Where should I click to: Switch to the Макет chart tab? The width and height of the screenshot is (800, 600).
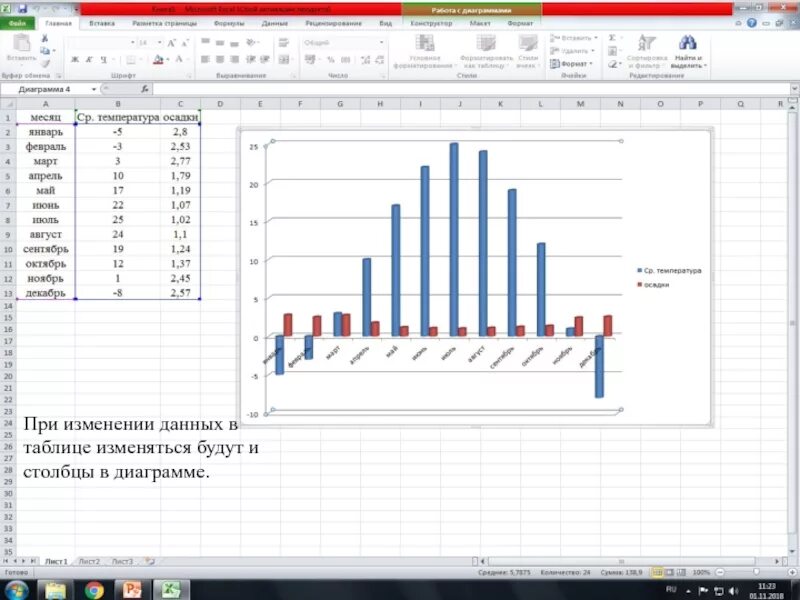click(480, 23)
